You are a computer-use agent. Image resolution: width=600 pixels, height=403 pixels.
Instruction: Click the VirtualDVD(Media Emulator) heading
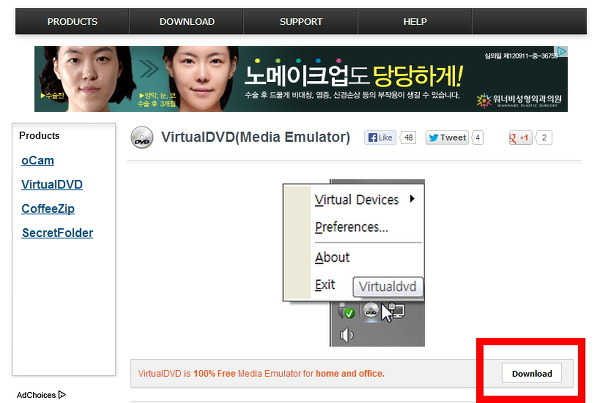click(x=256, y=137)
